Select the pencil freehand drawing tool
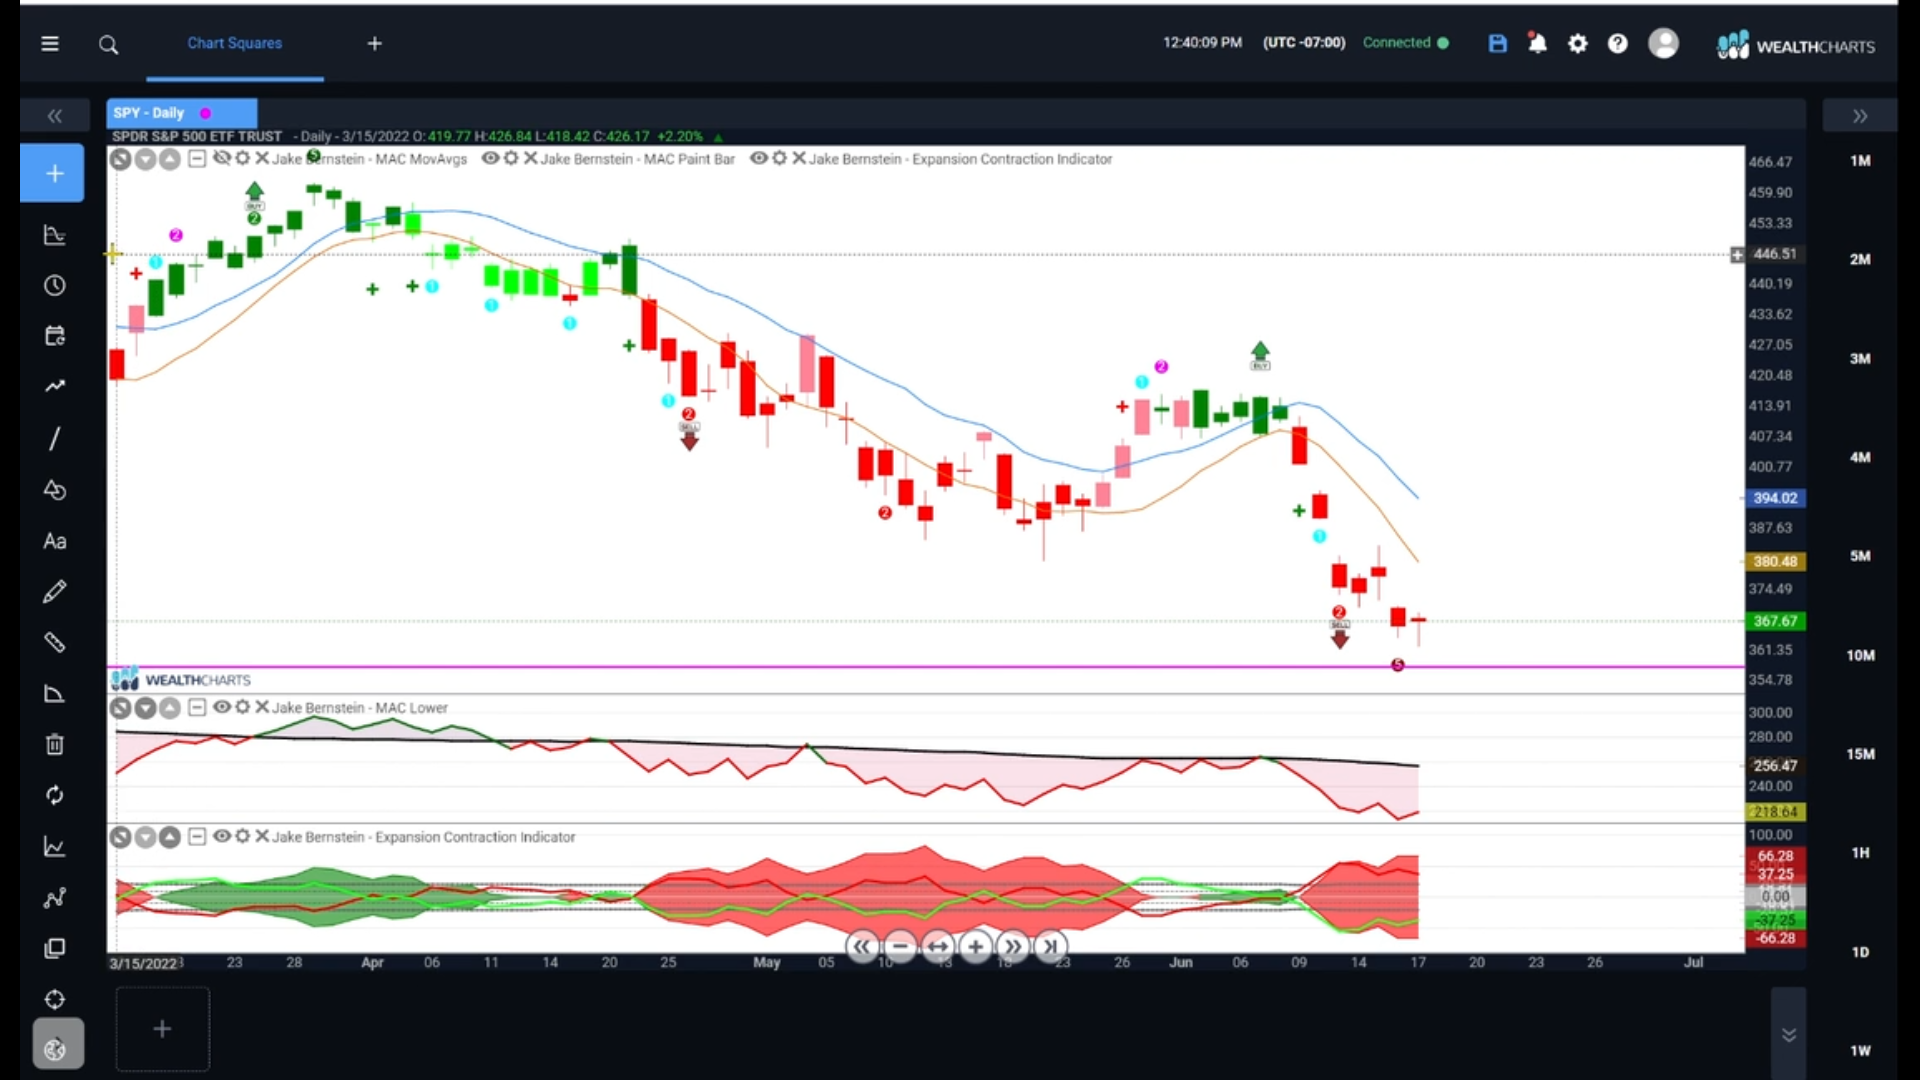This screenshot has height=1080, width=1920. point(55,592)
